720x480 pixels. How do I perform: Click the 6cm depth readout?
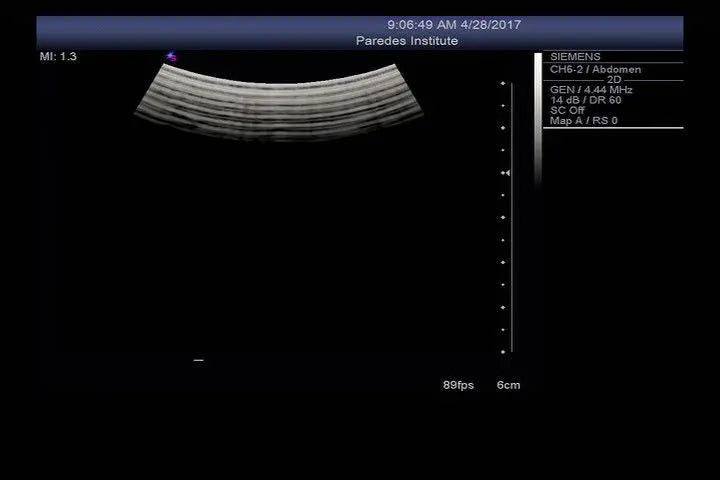click(508, 385)
